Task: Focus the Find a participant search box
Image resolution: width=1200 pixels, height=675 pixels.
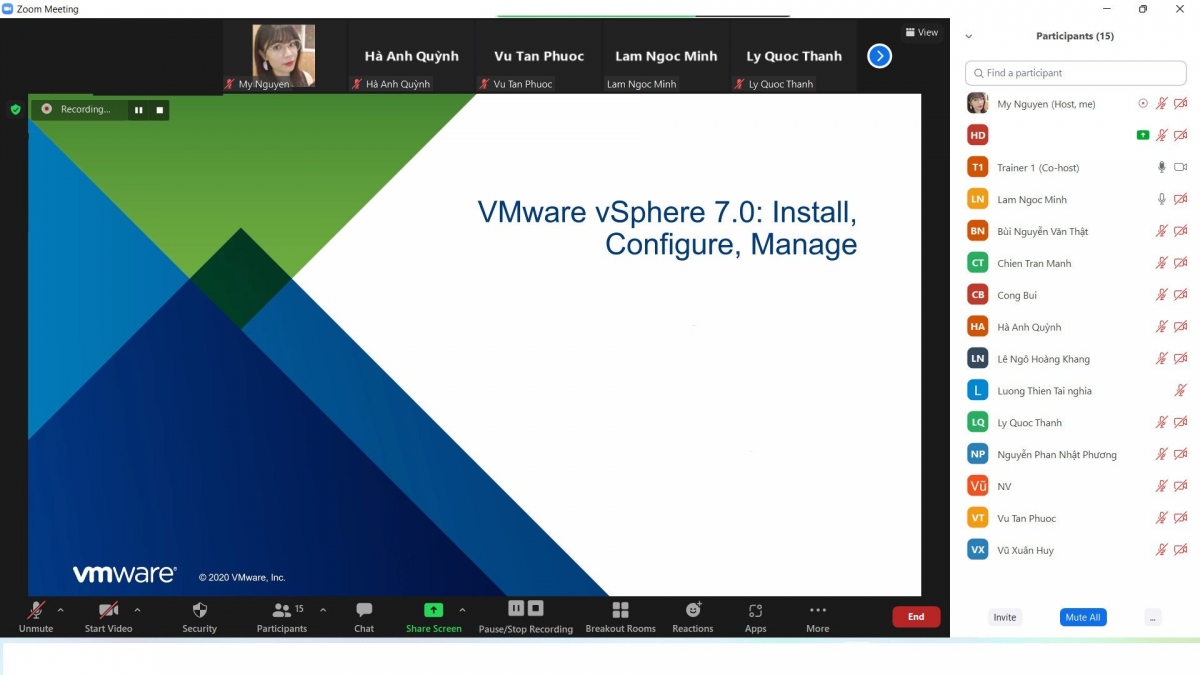Action: 1075,73
